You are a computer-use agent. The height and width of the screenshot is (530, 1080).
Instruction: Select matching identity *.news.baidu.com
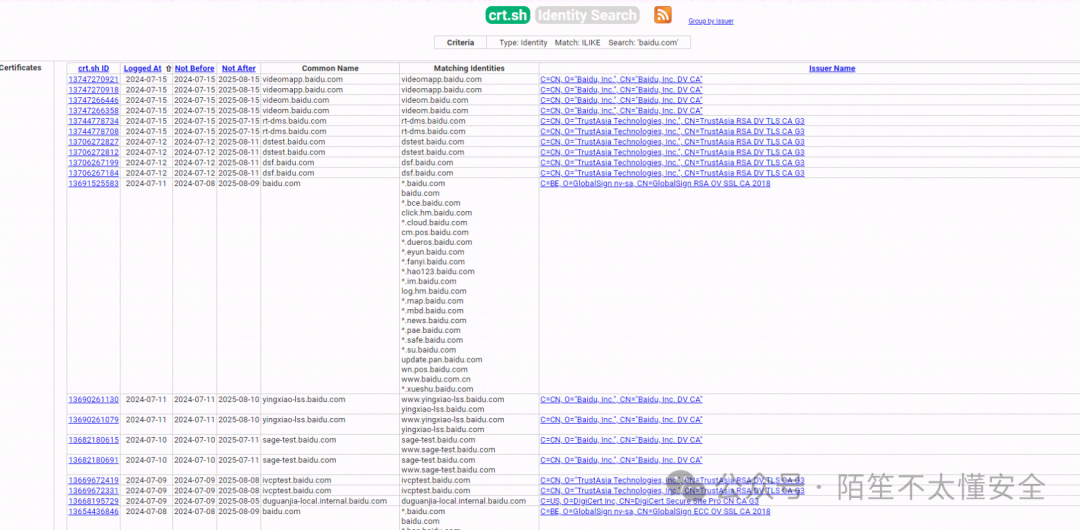click(434, 320)
